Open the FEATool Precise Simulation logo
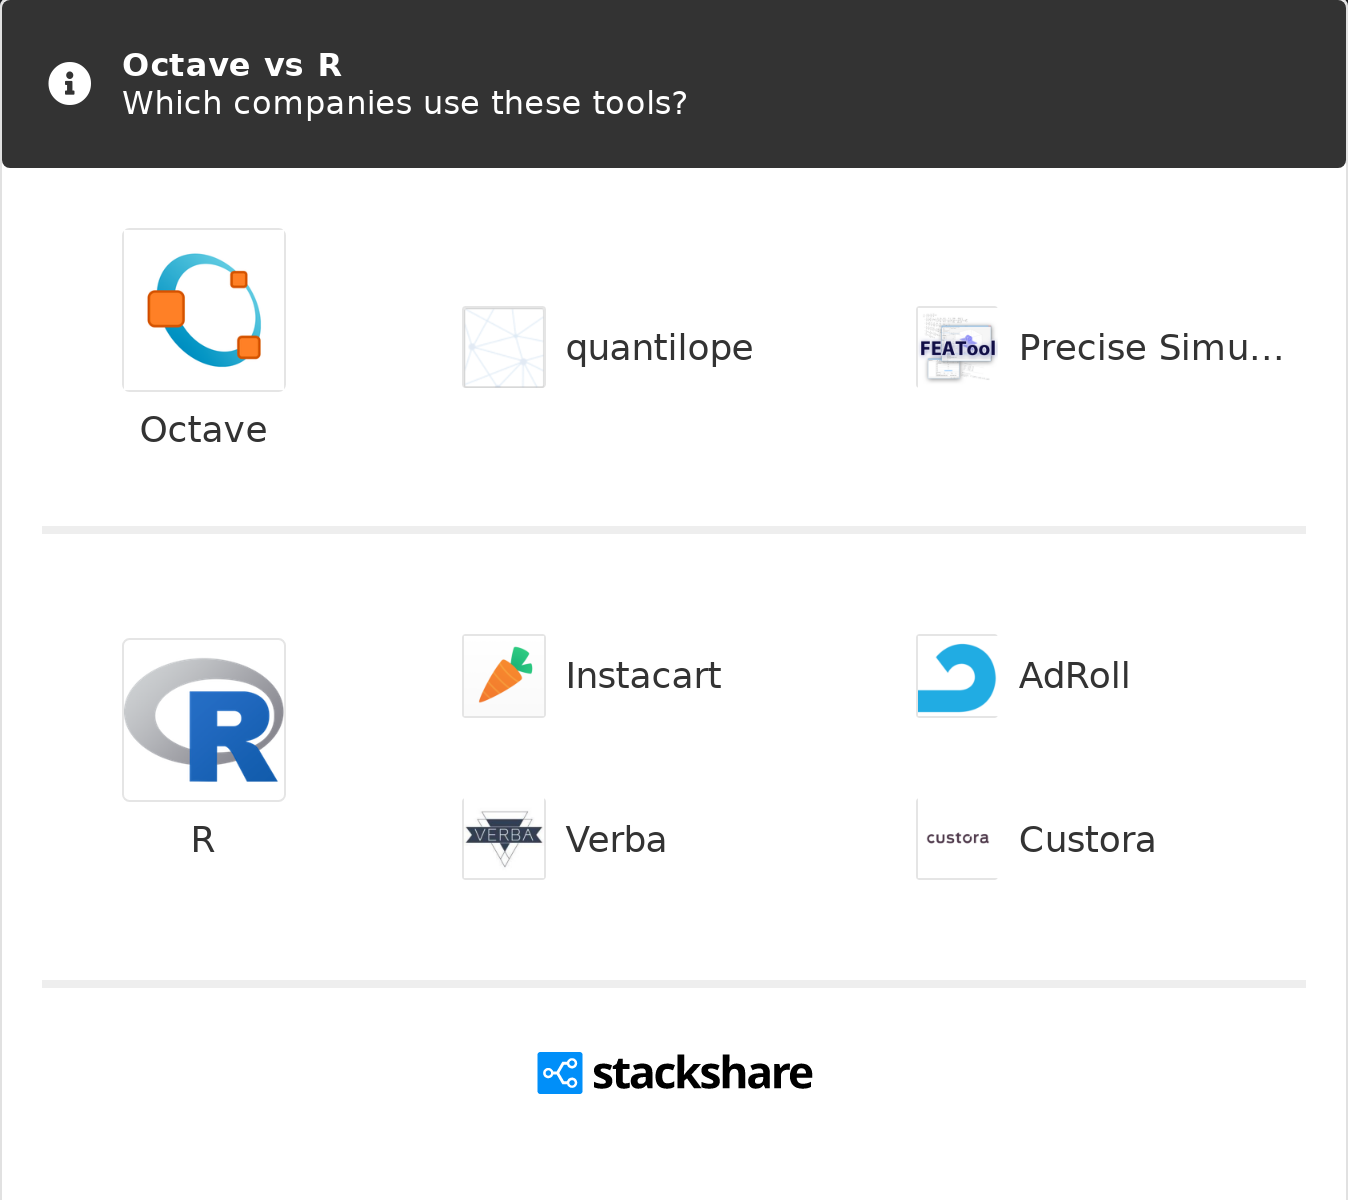Viewport: 1348px width, 1200px height. [x=956, y=347]
